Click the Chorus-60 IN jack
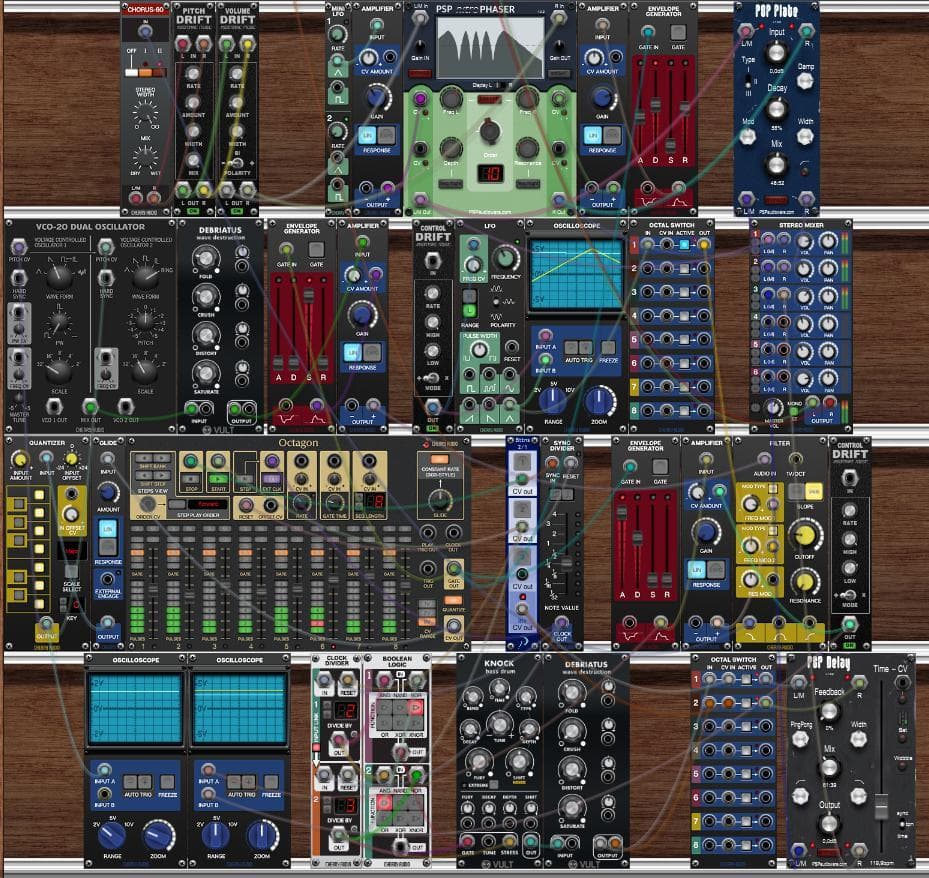Viewport: 929px width, 878px height. 145,31
